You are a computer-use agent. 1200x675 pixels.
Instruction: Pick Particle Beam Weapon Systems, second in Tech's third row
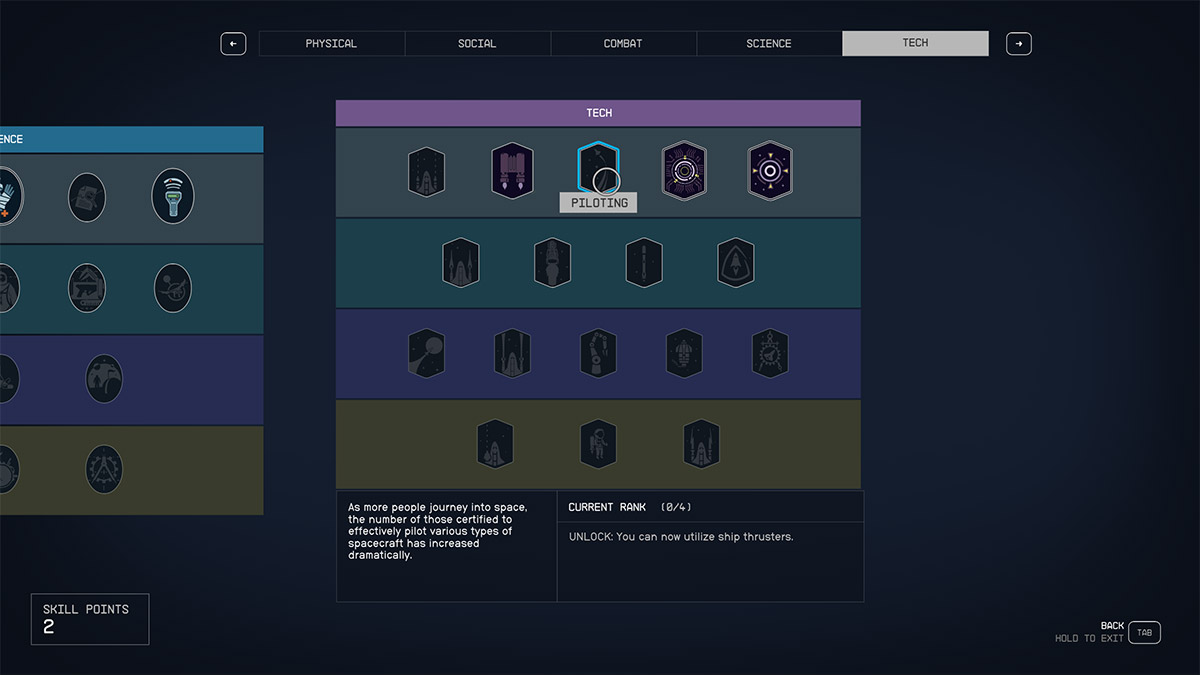pos(512,354)
